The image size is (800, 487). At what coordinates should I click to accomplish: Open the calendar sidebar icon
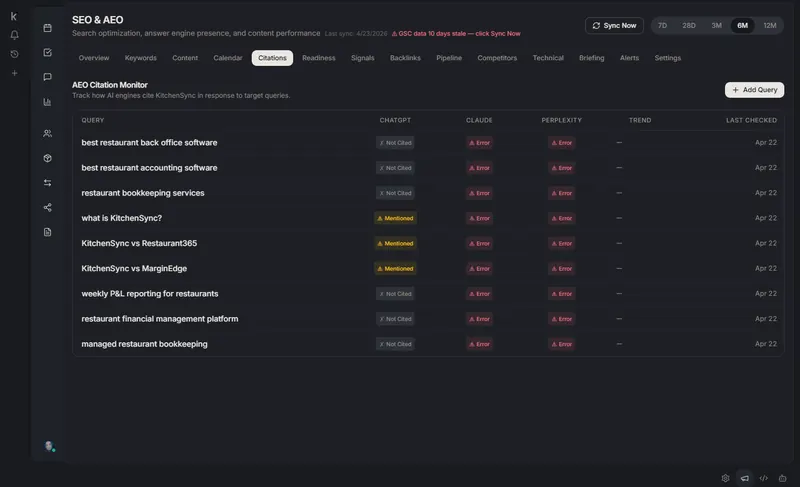(x=47, y=28)
